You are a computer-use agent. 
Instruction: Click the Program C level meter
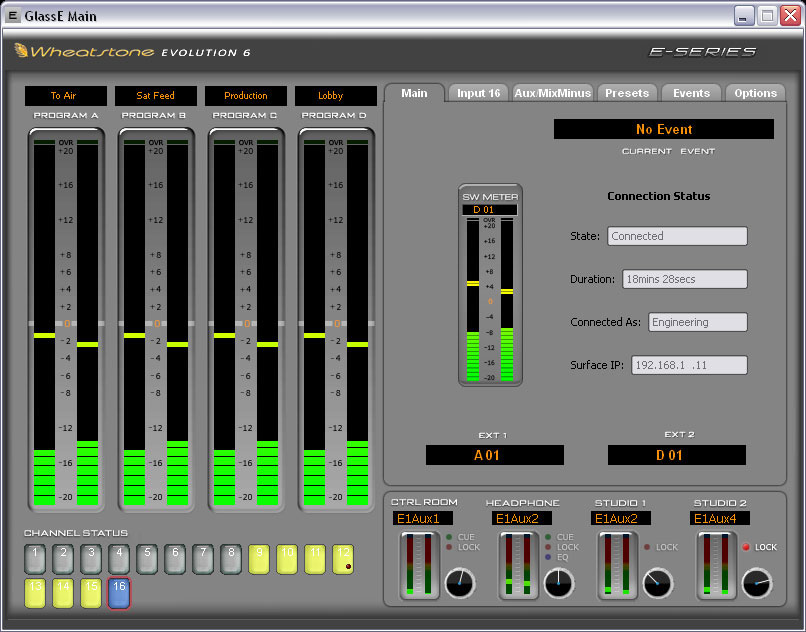point(246,320)
